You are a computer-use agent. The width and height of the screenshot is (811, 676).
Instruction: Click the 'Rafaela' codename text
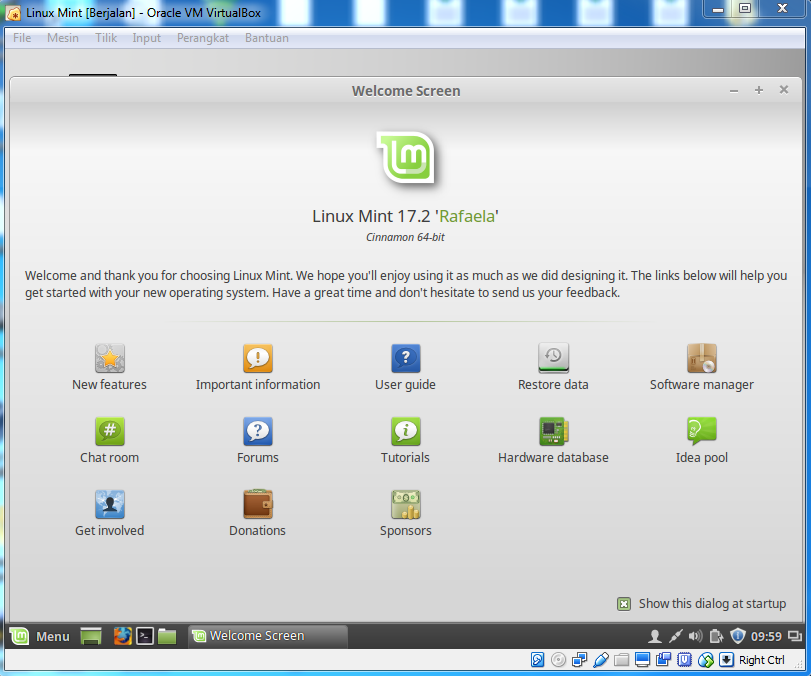click(x=467, y=216)
